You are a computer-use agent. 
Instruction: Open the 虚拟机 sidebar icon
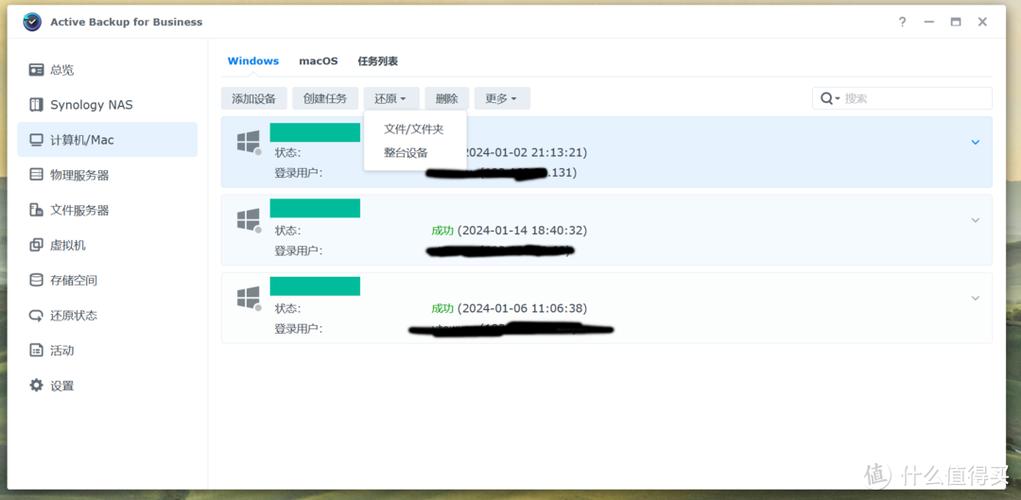coord(36,245)
